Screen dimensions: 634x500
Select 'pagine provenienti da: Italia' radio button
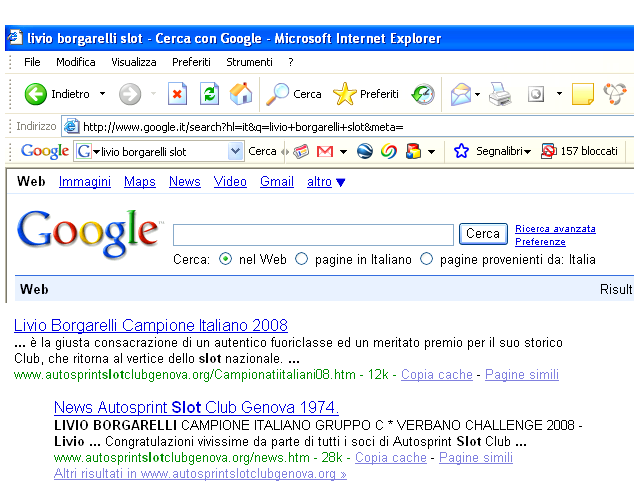click(x=427, y=259)
